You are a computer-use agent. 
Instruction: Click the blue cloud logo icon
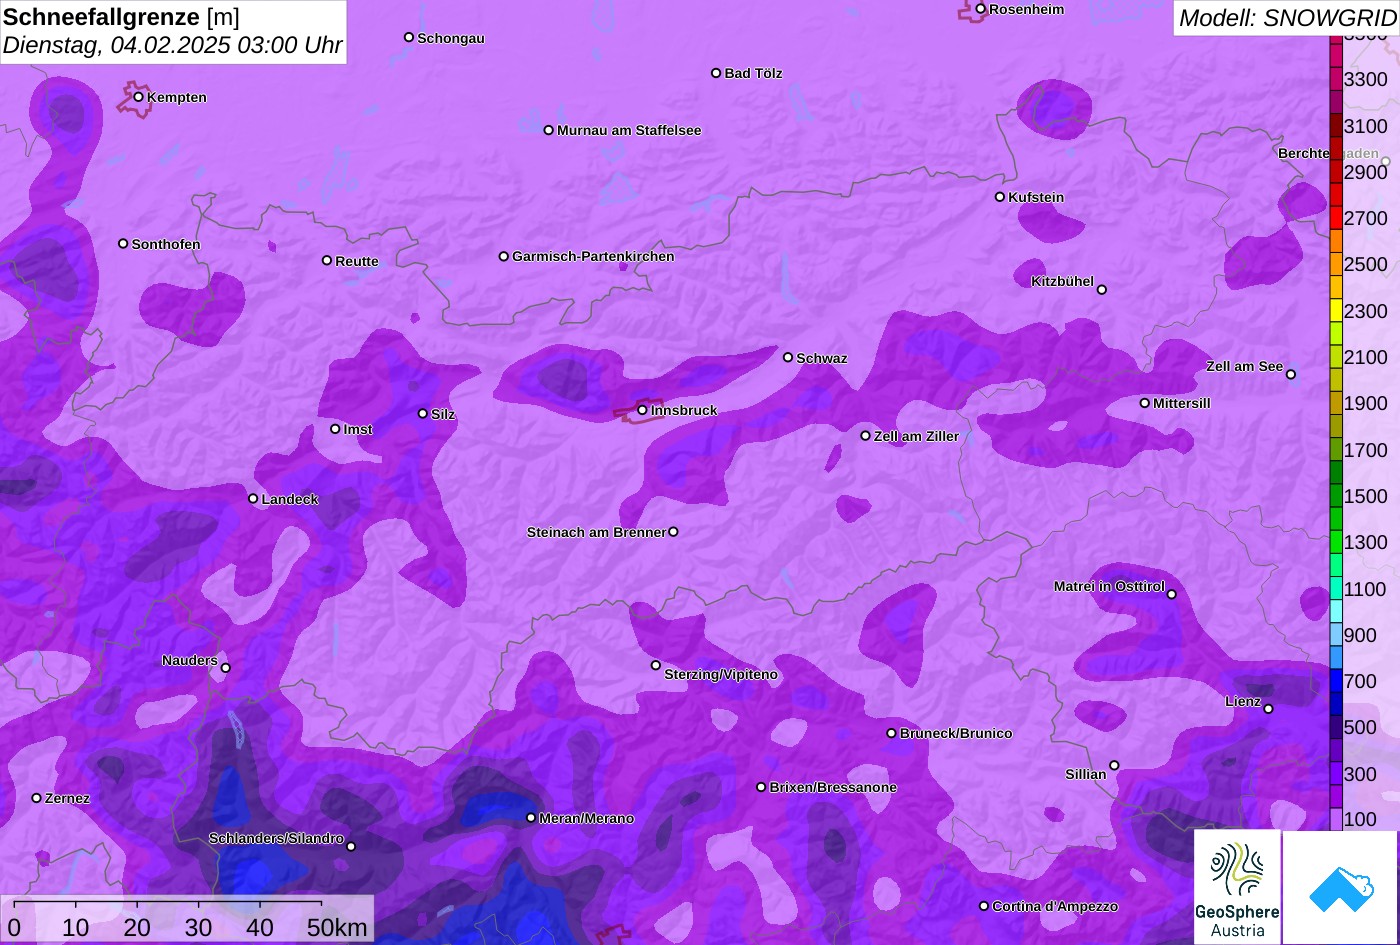1340,887
